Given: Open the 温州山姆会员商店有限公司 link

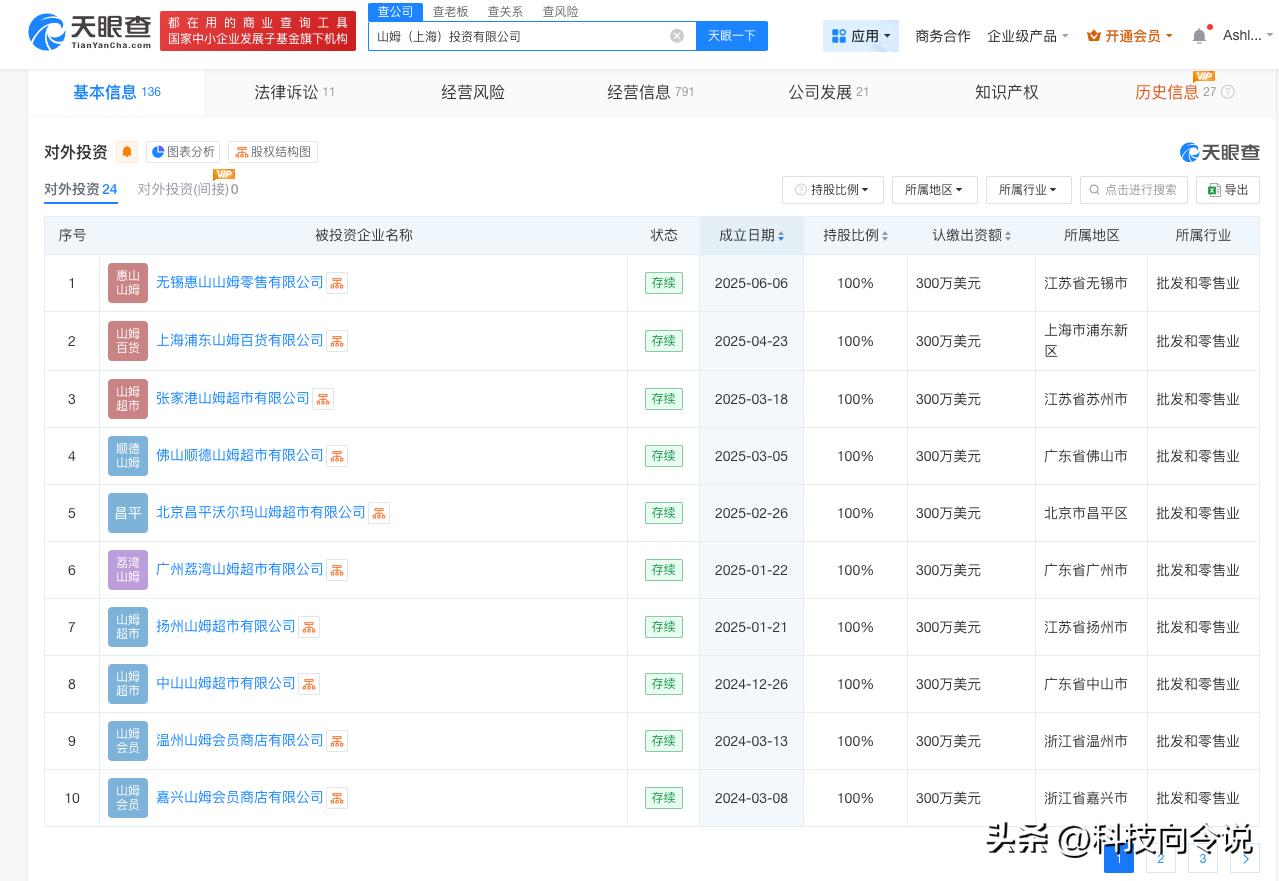Looking at the screenshot, I should pyautogui.click(x=240, y=741).
